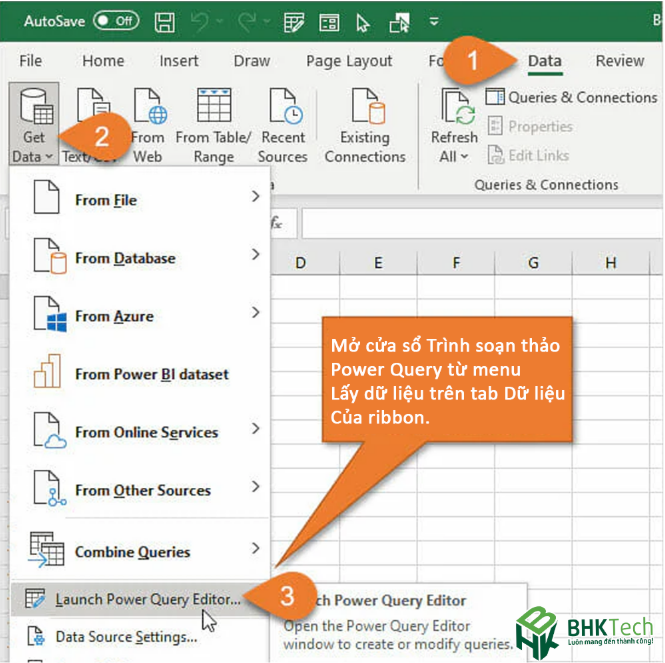
Task: Click Launch Power Query Editor
Action: [x=140, y=599]
